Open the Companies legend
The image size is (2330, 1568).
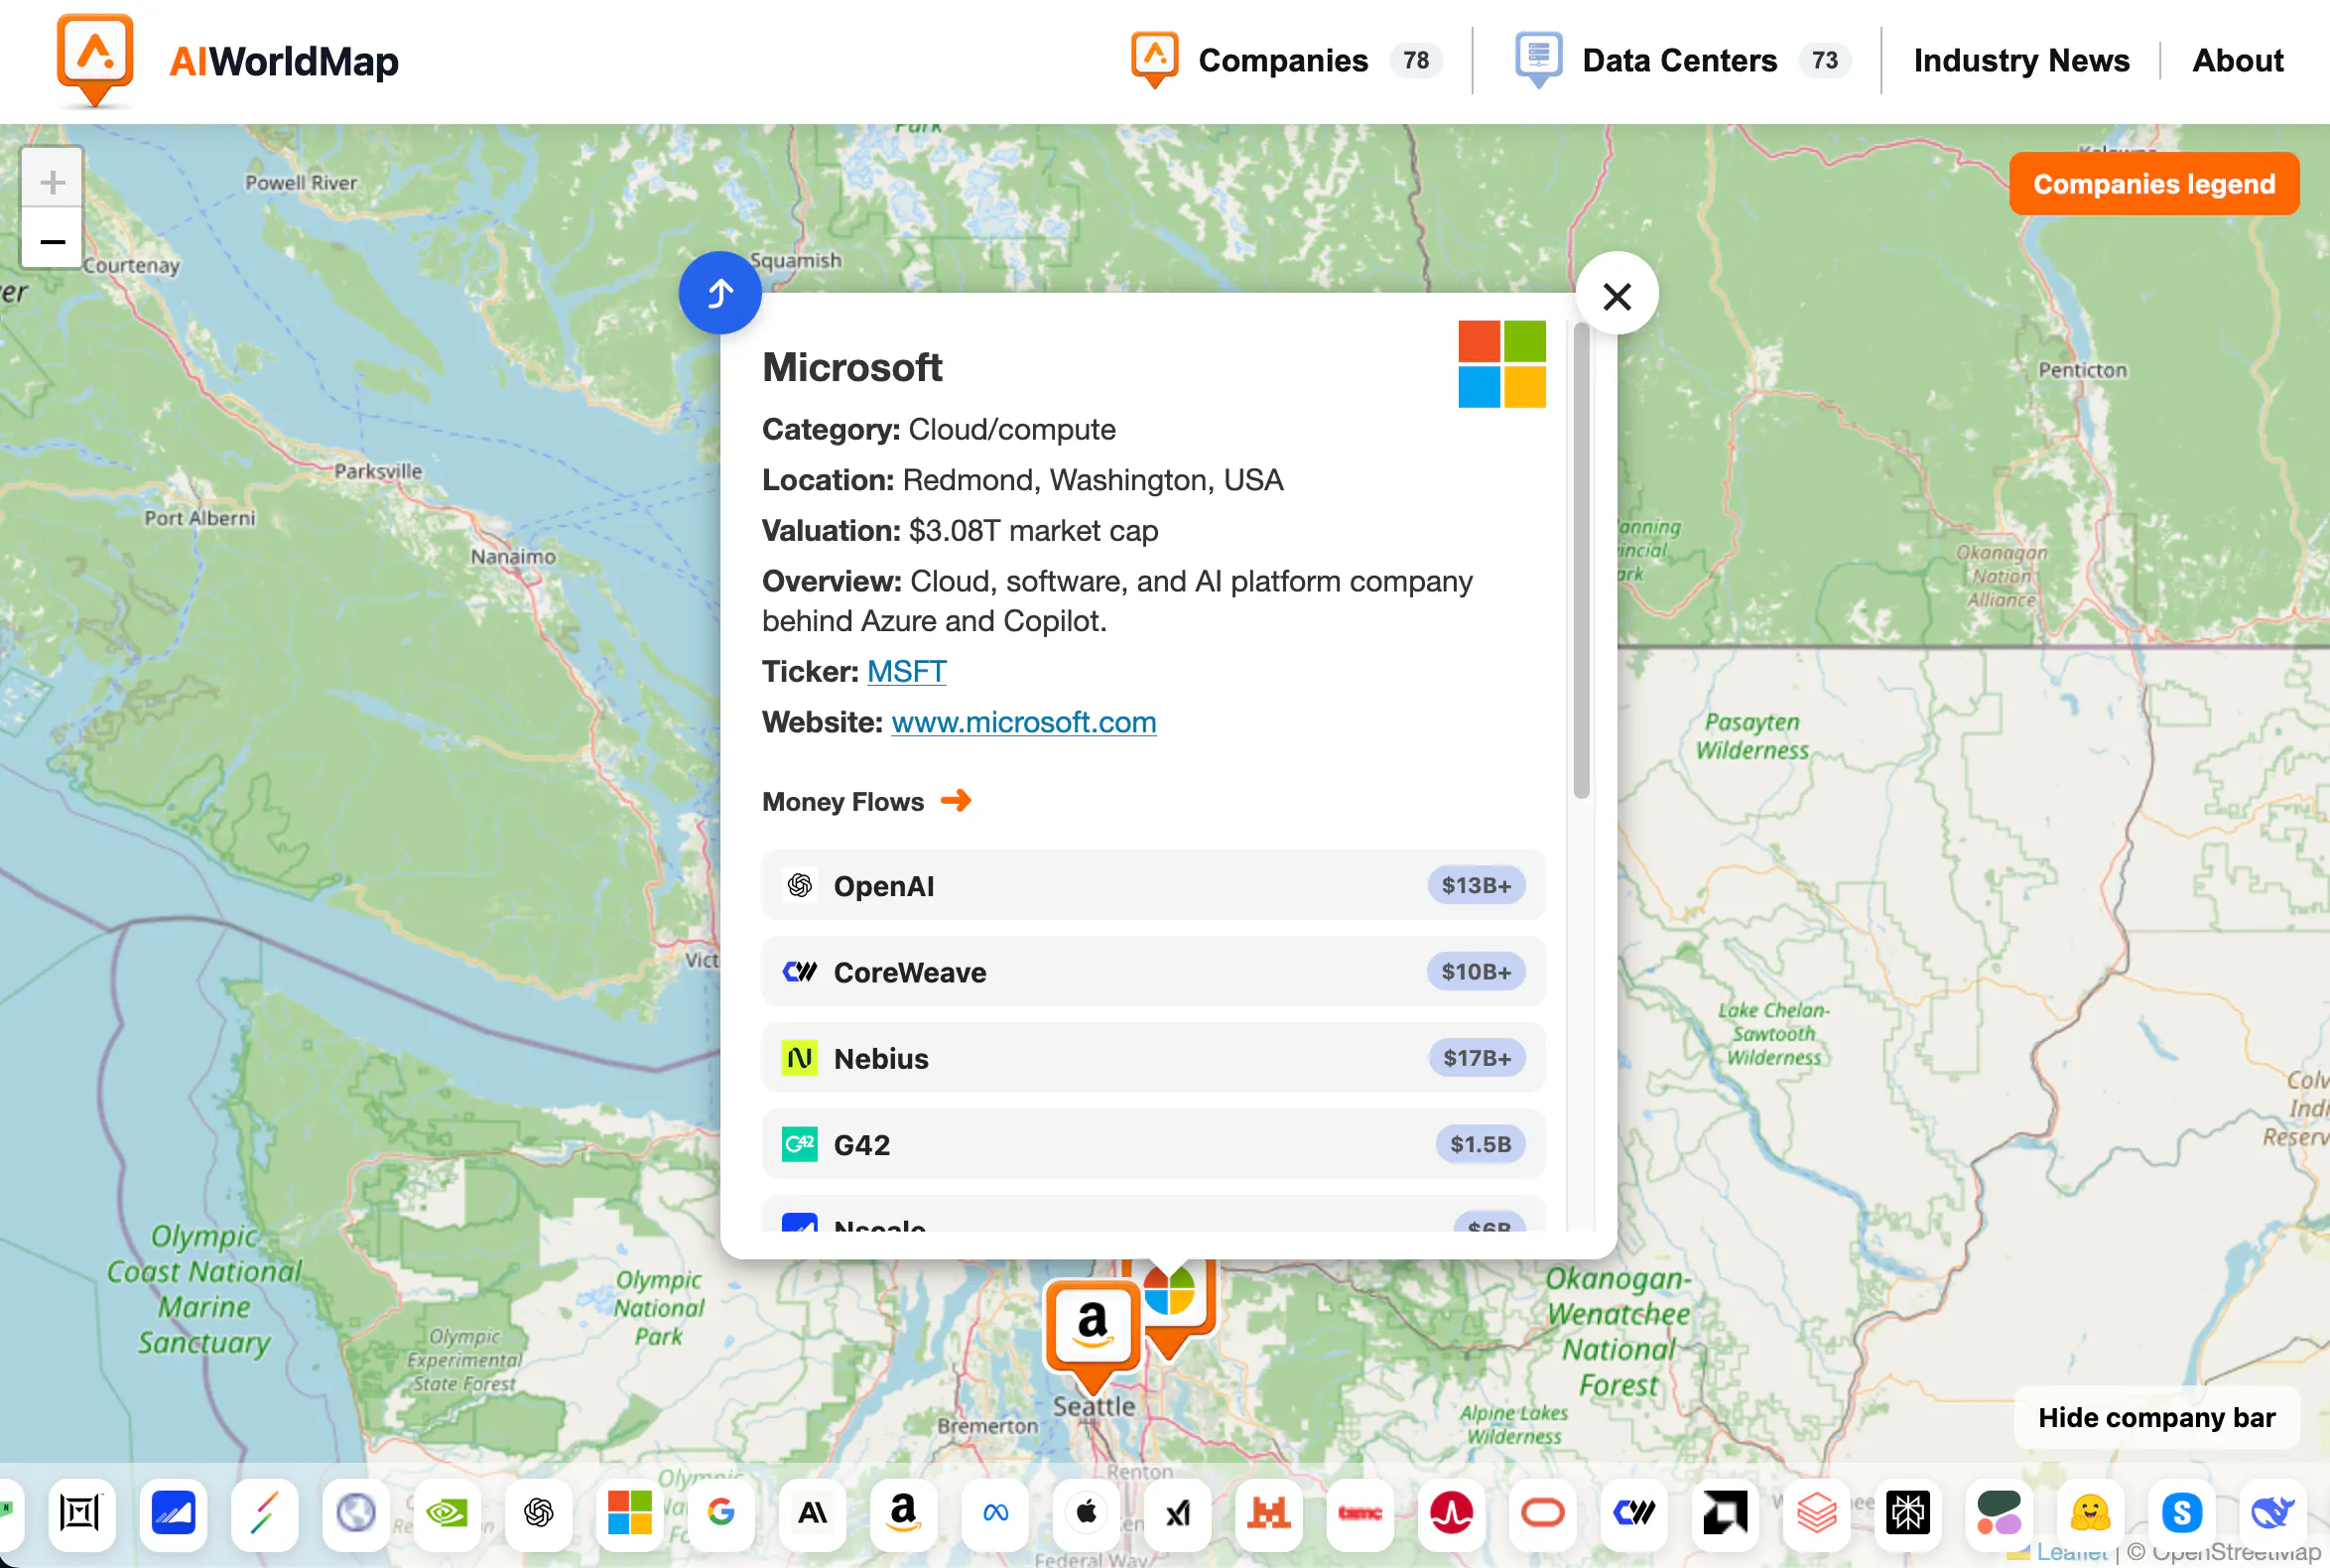(x=2154, y=184)
